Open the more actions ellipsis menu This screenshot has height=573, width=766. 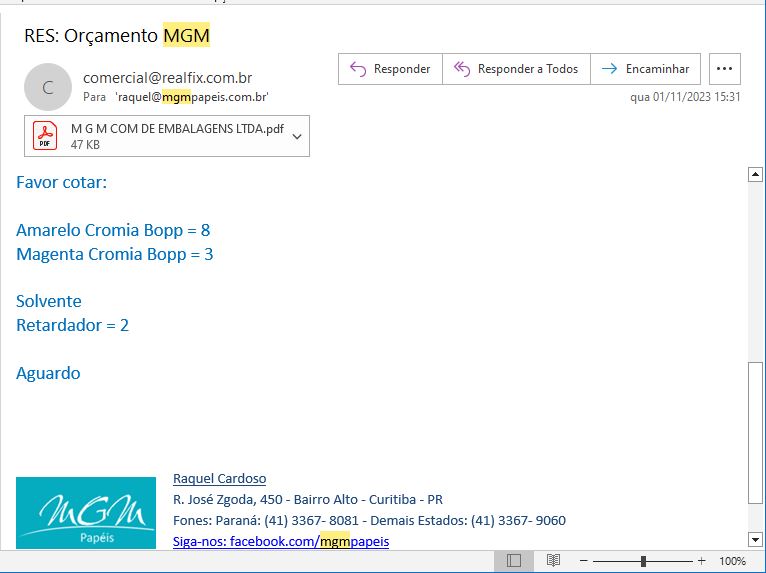tap(725, 69)
